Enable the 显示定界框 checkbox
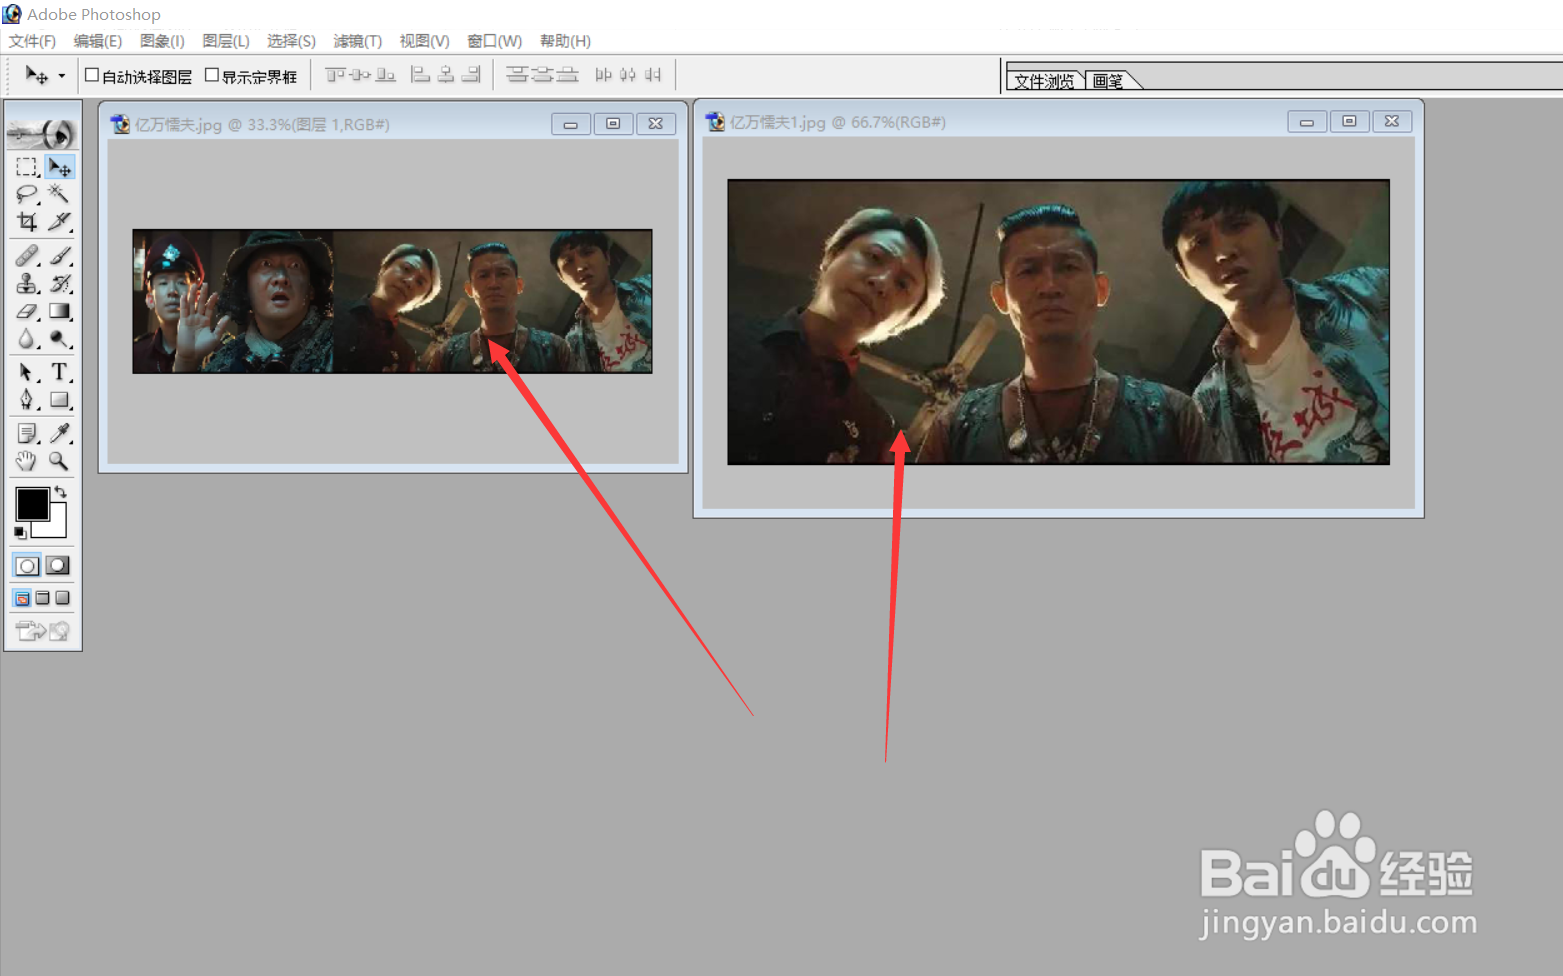The image size is (1563, 976). pos(212,75)
